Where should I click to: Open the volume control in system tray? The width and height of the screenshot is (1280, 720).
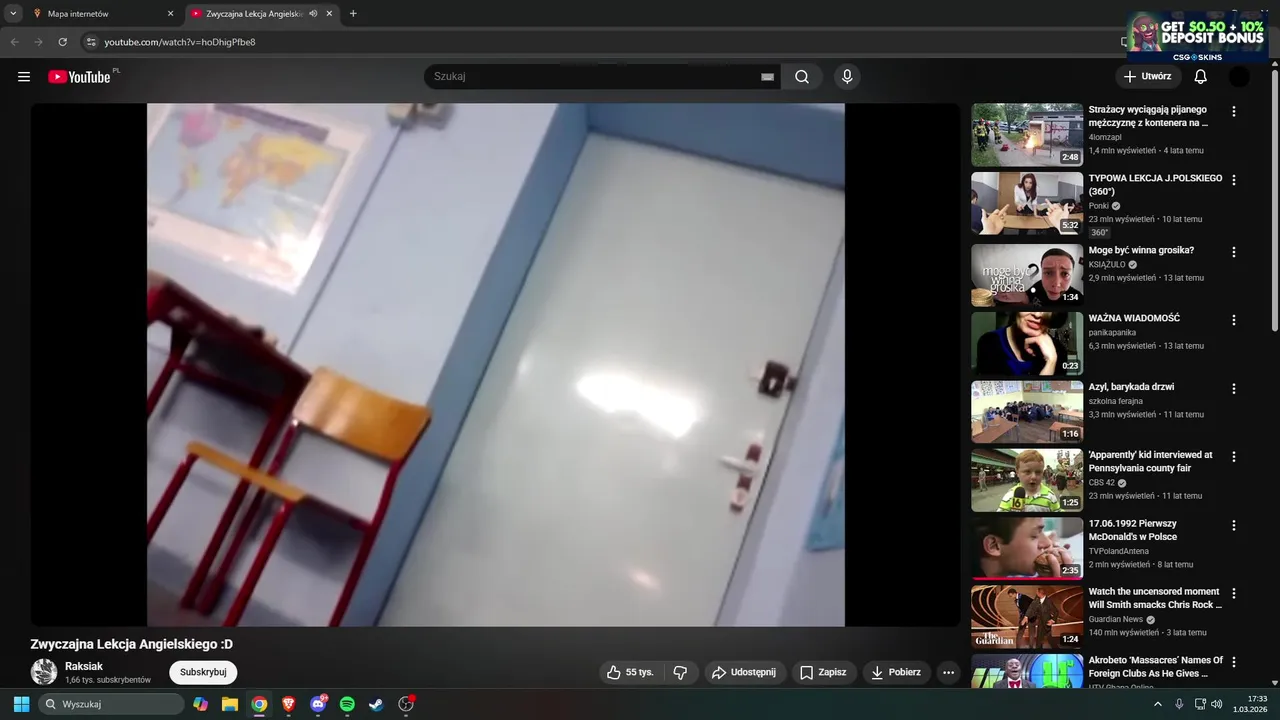click(x=1217, y=704)
